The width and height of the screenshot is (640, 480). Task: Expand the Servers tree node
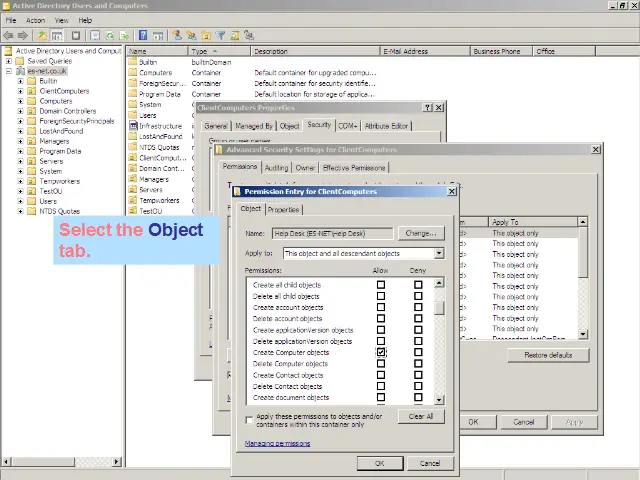(20, 161)
